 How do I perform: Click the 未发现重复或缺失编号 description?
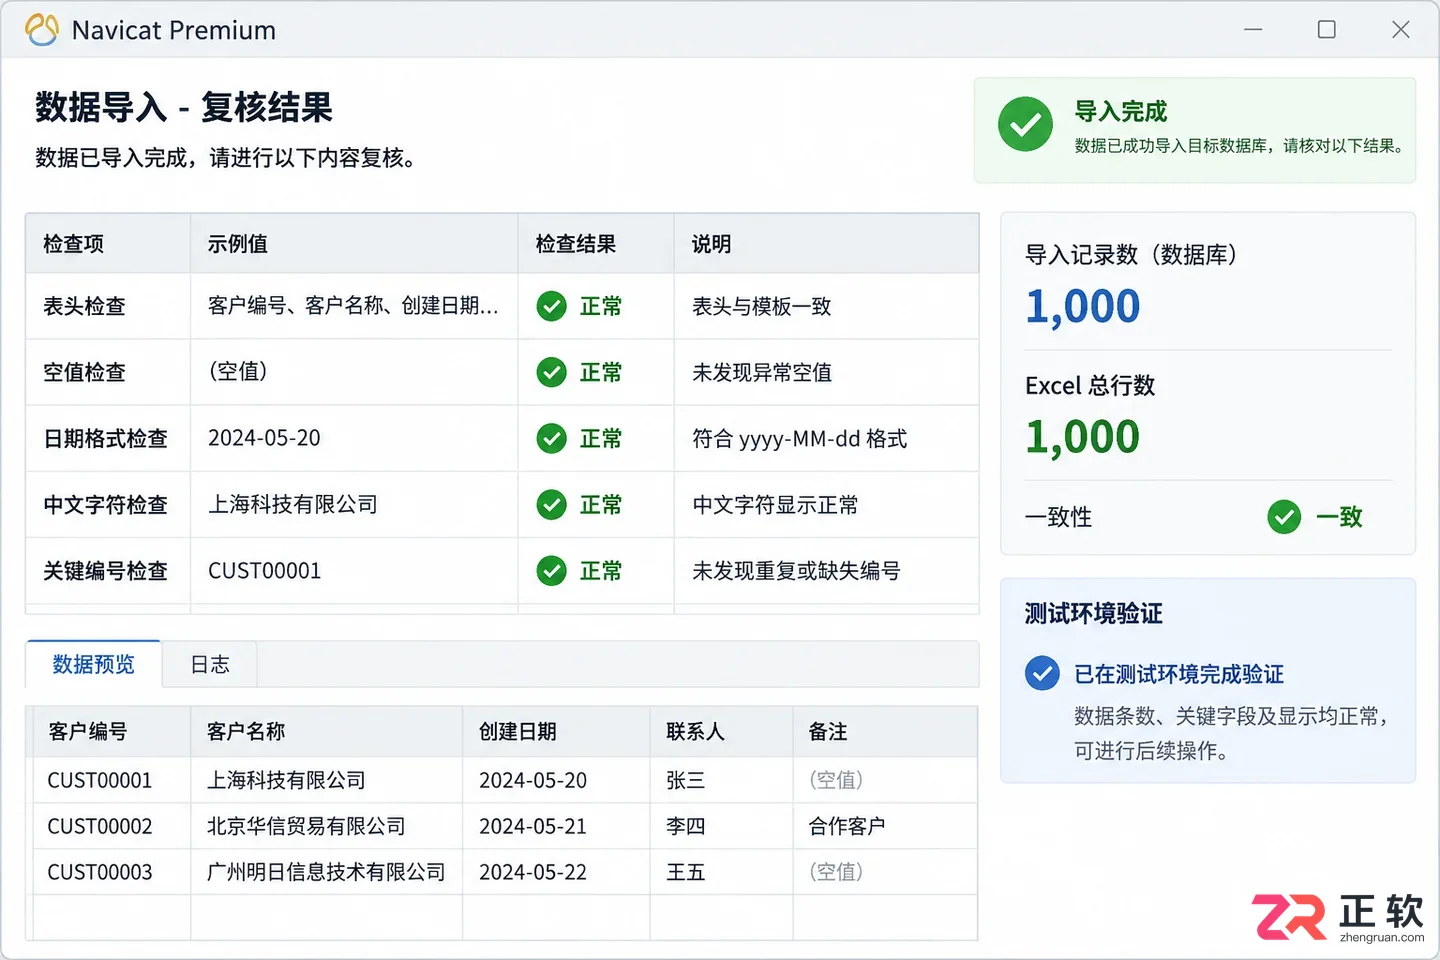796,570
